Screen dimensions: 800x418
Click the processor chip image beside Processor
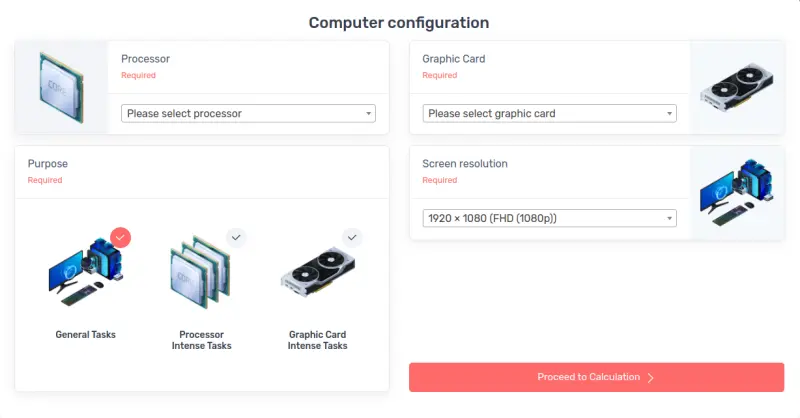coord(62,87)
